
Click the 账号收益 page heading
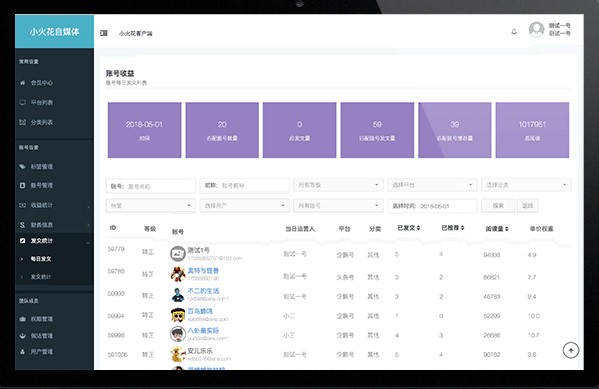coord(120,73)
